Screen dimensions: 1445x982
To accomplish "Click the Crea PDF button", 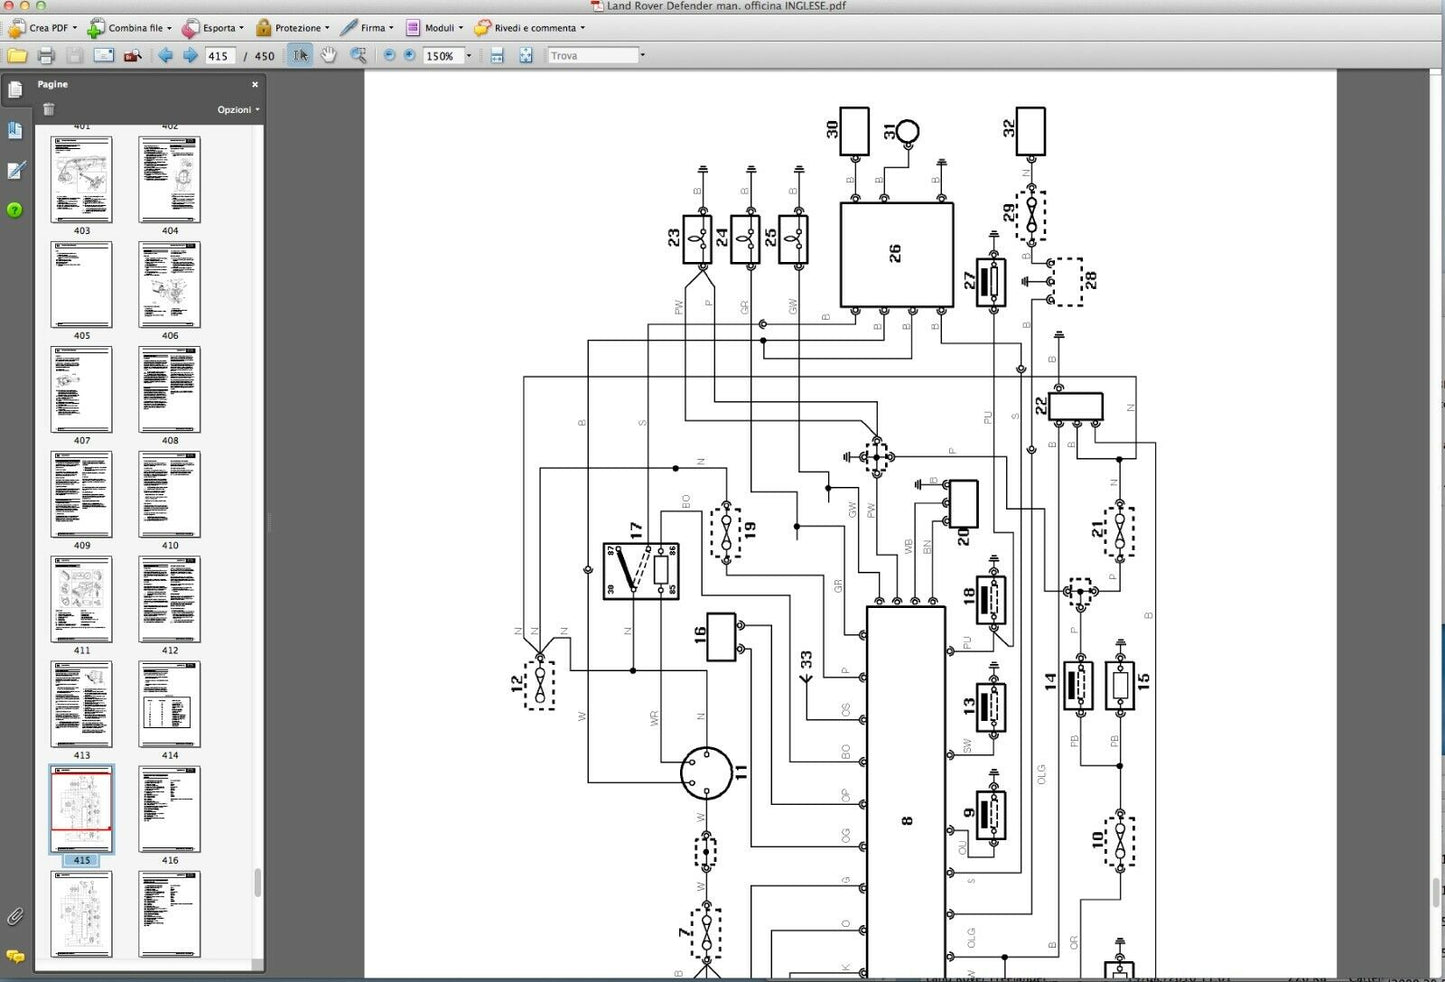I will (x=42, y=28).
